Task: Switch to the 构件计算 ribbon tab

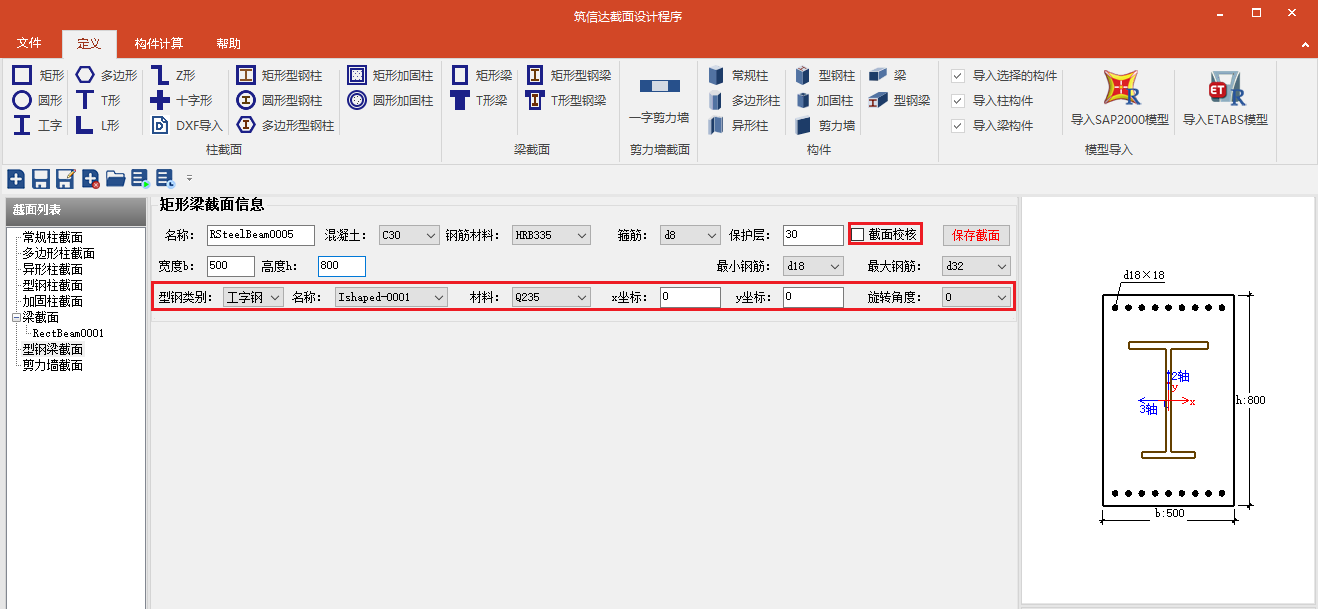Action: (x=159, y=44)
